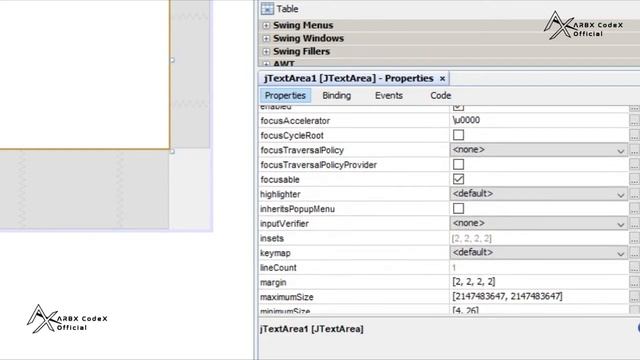
Task: Select the Table component in the palette
Action: 280,9
